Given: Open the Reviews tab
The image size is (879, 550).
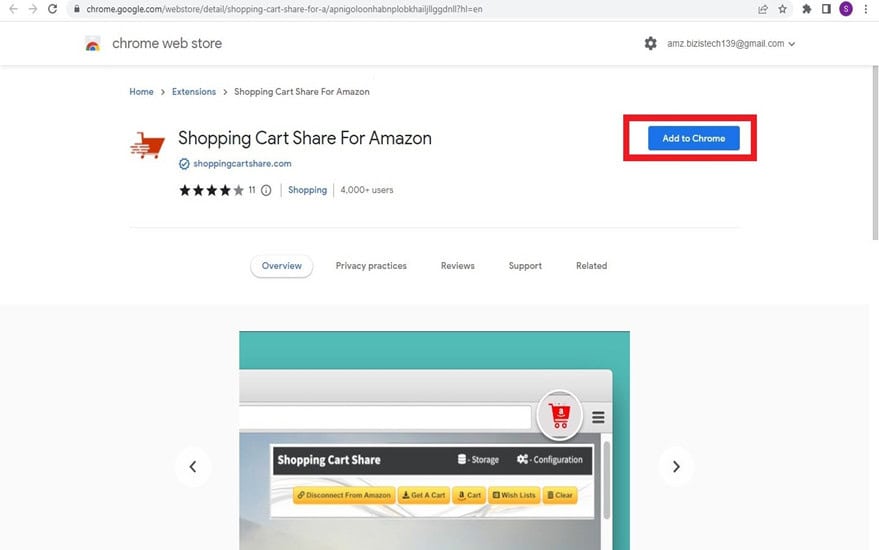Looking at the screenshot, I should 457,266.
